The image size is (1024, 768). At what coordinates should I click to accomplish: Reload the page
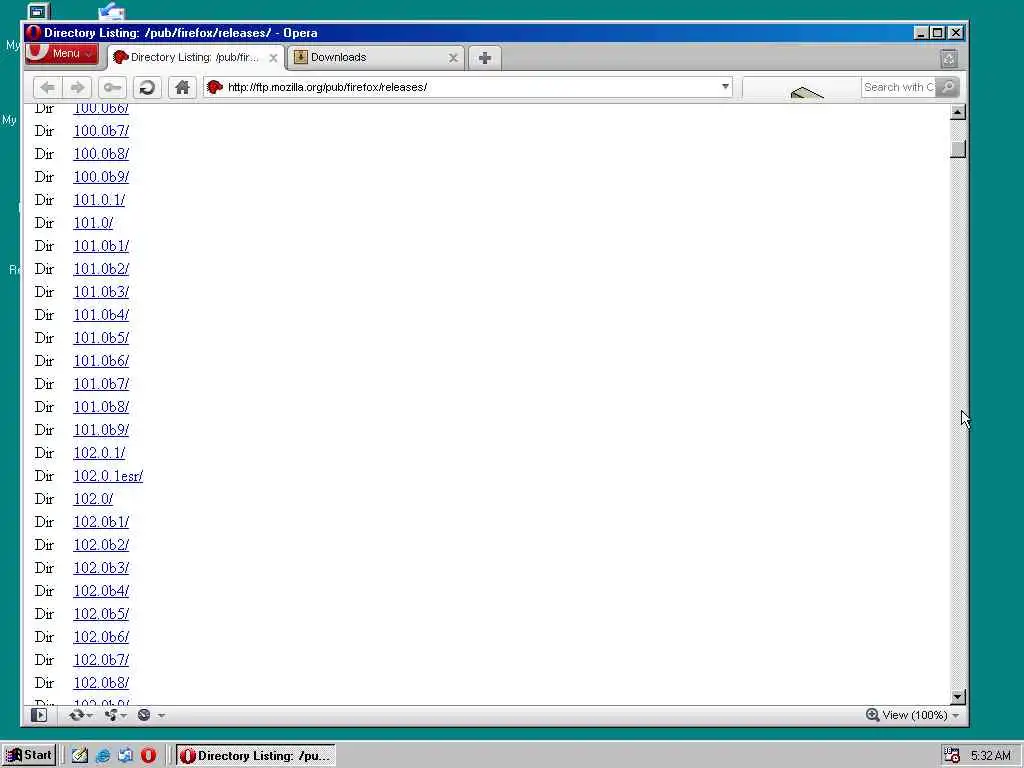point(147,87)
